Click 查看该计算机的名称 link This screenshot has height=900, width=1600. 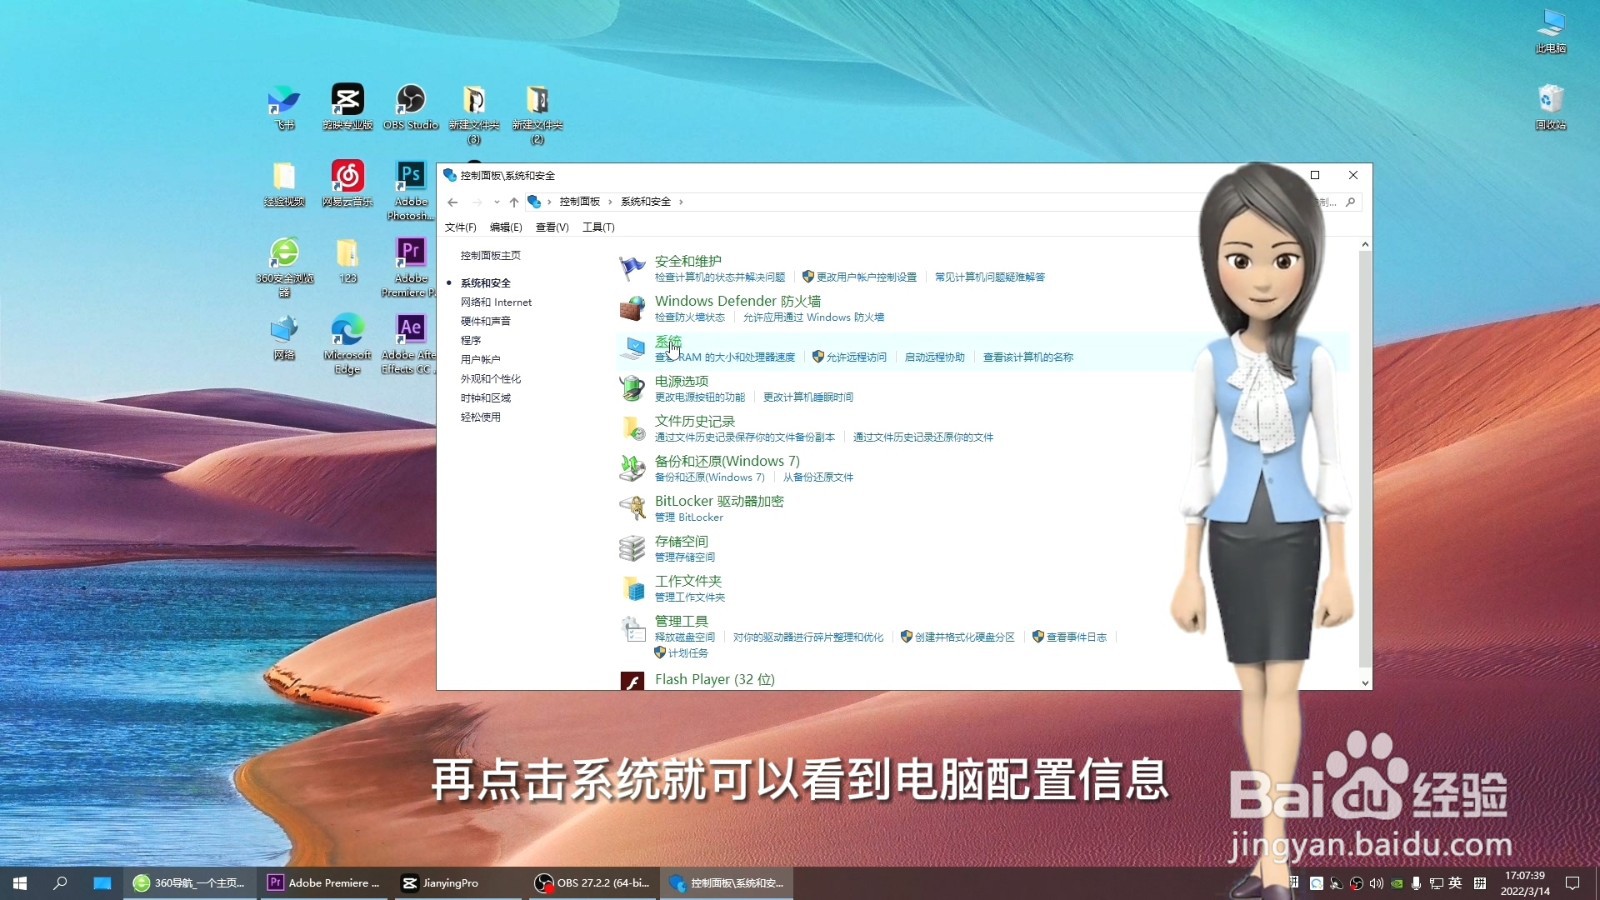pos(1028,357)
